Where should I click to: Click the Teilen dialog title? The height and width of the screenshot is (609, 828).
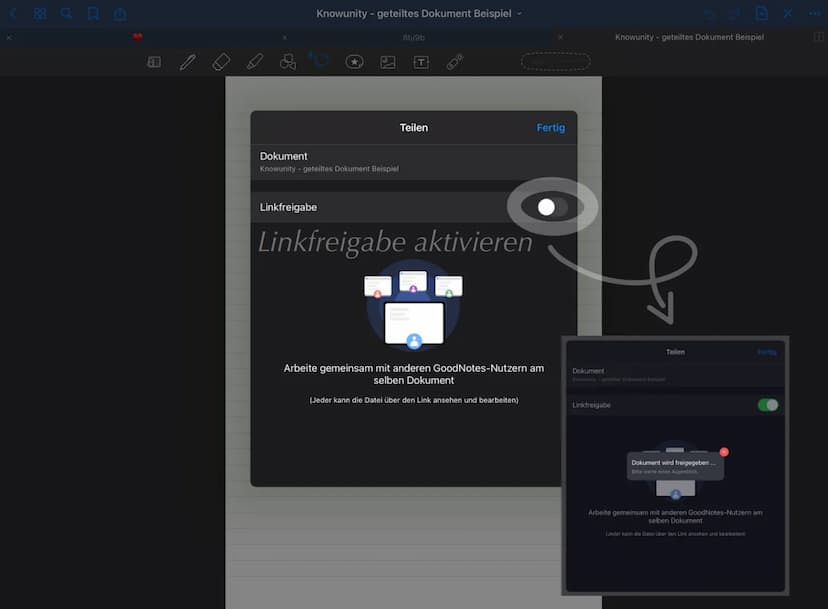pos(413,128)
